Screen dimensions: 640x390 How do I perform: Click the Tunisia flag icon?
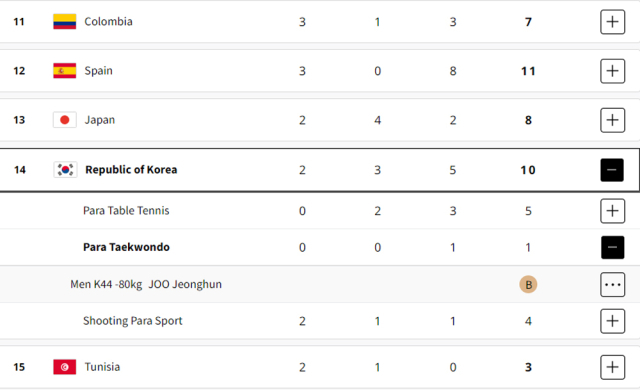64,367
